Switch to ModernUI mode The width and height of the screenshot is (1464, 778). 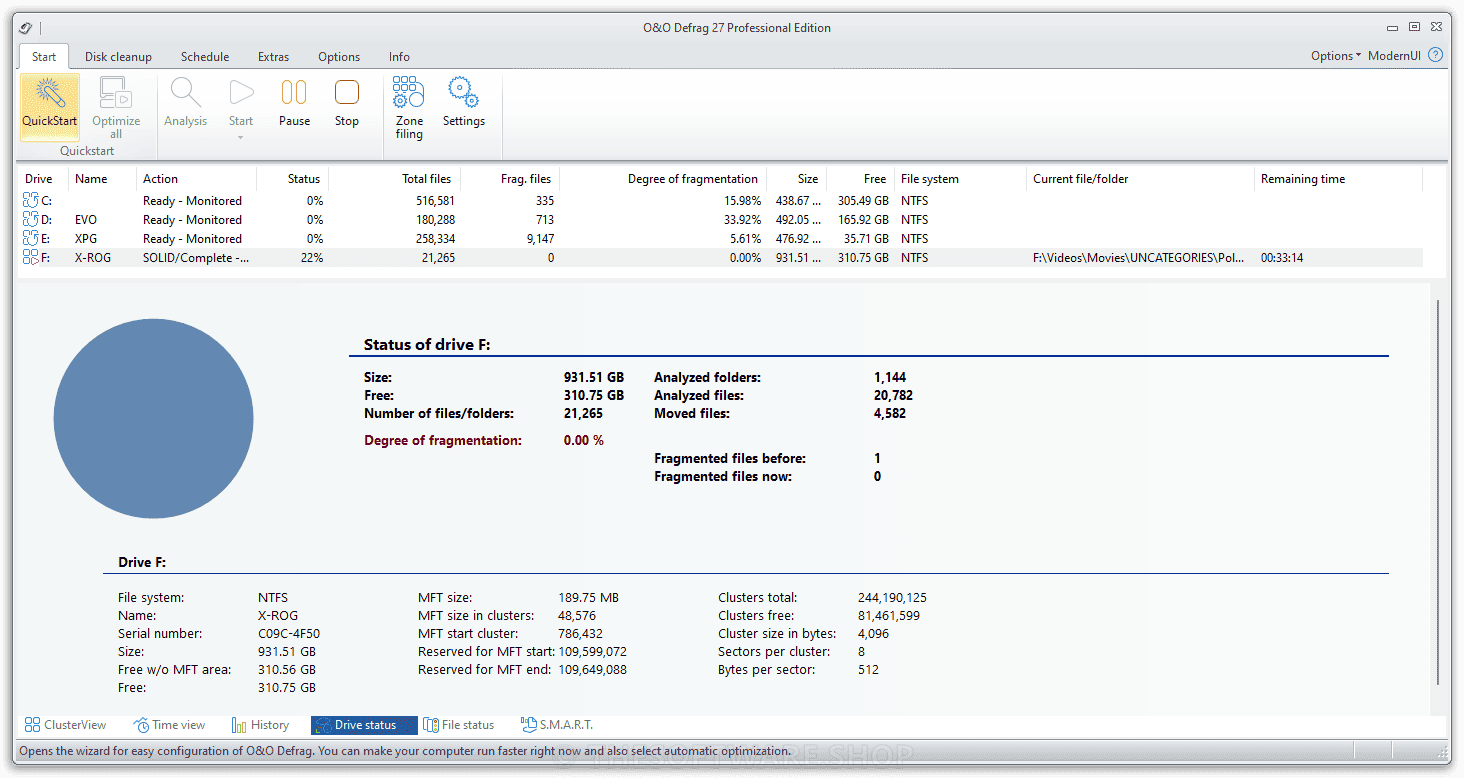pyautogui.click(x=1394, y=56)
